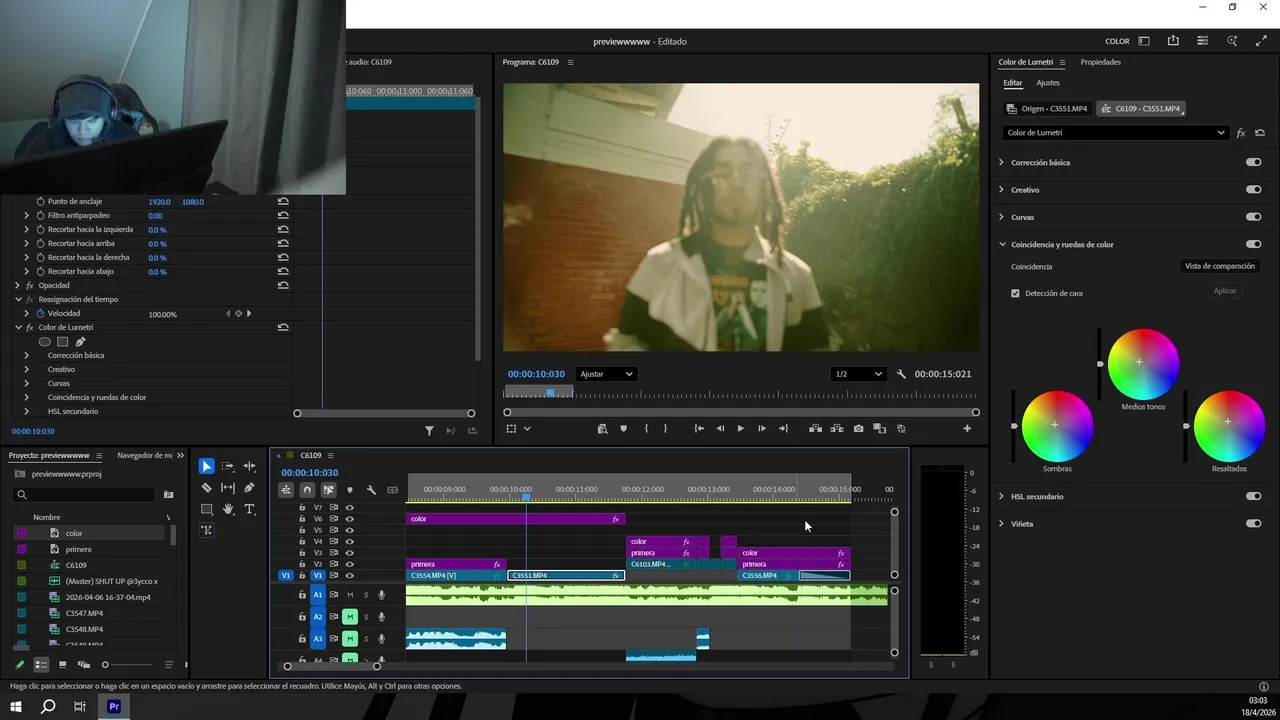
Task: Toggle Viñeta section switch
Action: (x=1253, y=523)
